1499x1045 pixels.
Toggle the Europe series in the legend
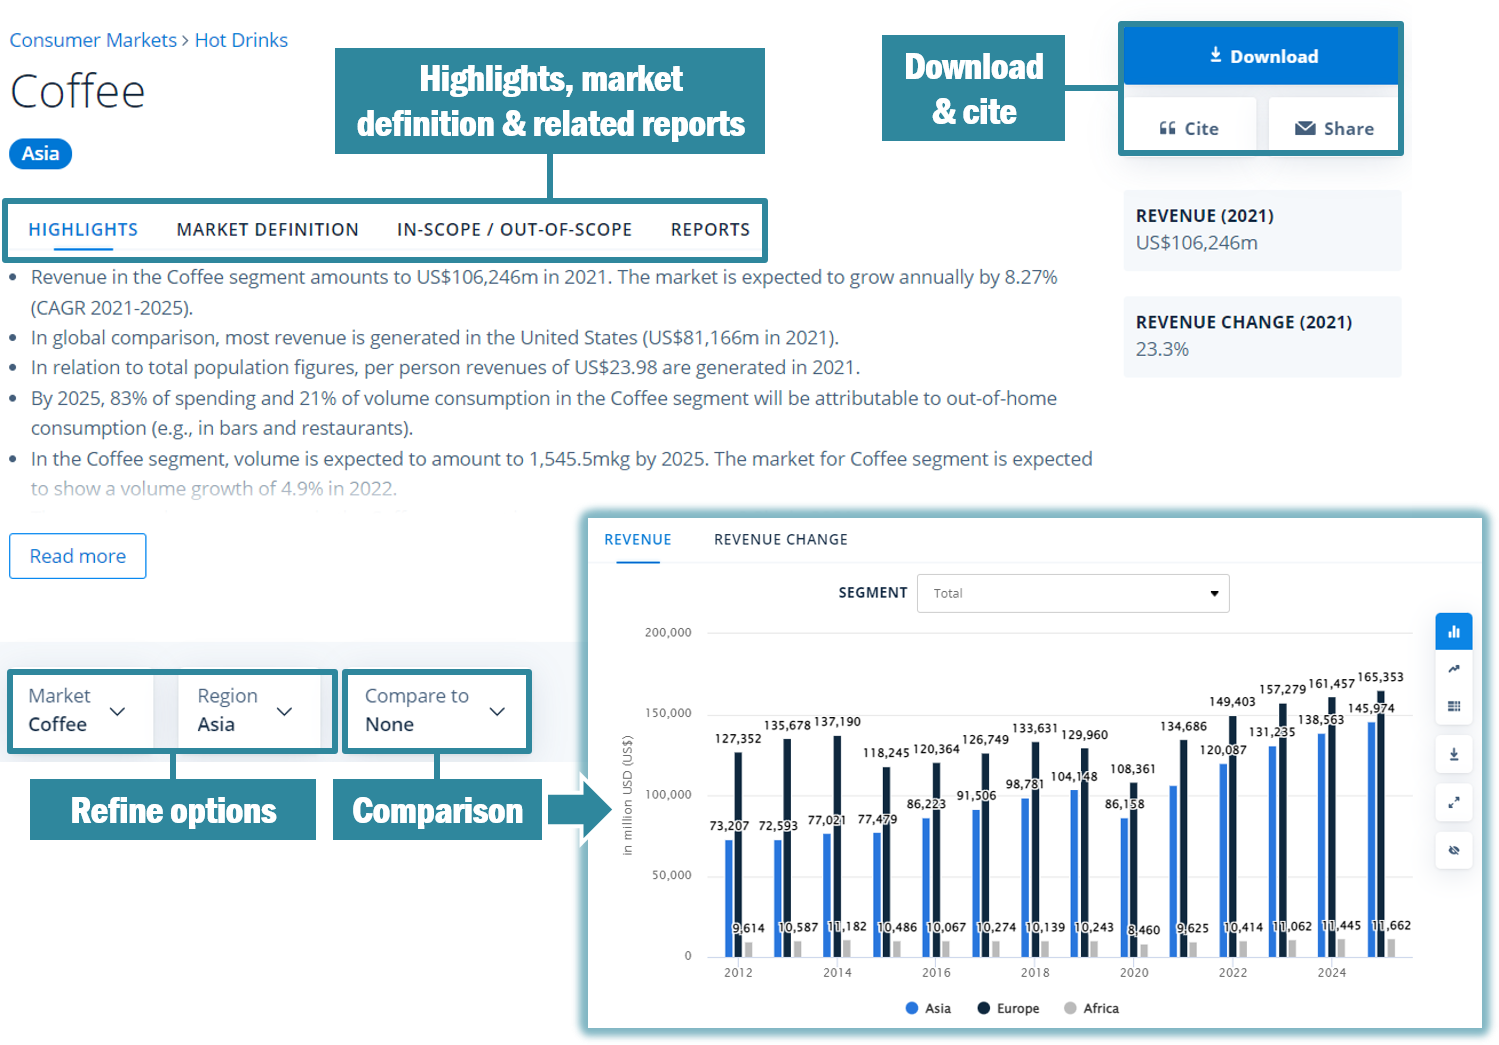(1007, 1008)
